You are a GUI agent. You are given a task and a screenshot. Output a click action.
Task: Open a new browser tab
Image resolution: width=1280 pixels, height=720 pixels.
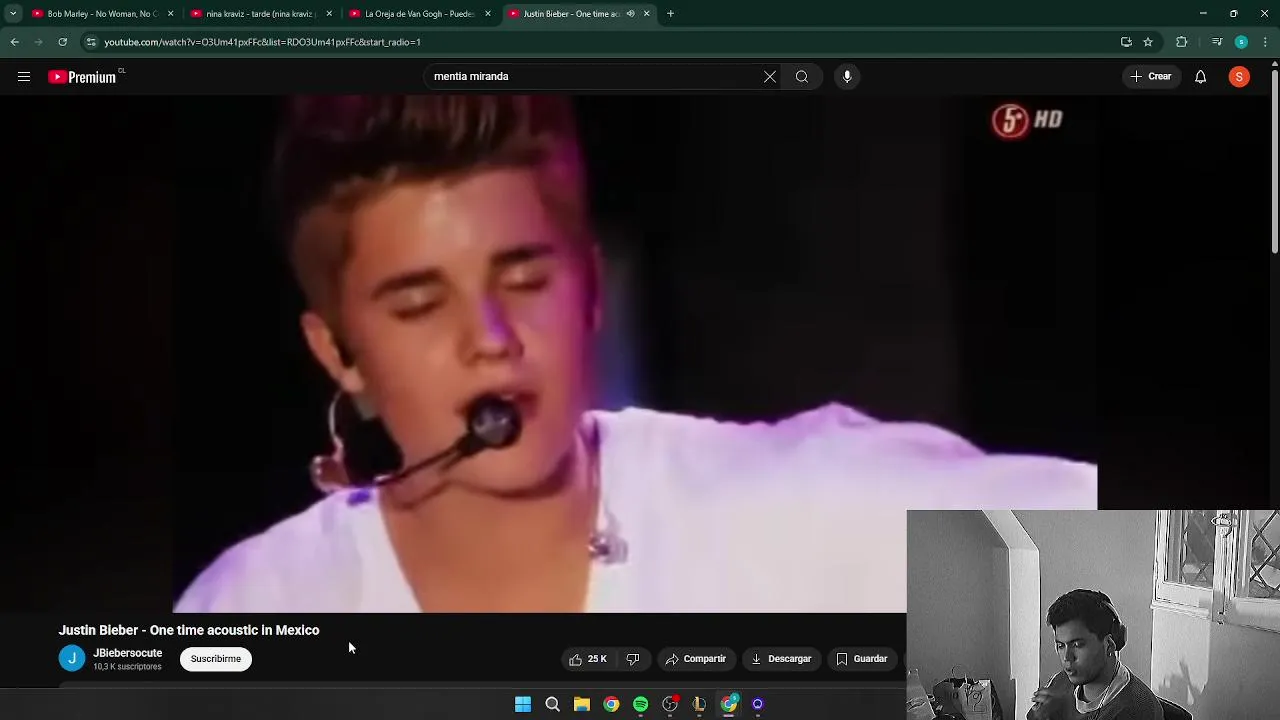click(x=670, y=14)
